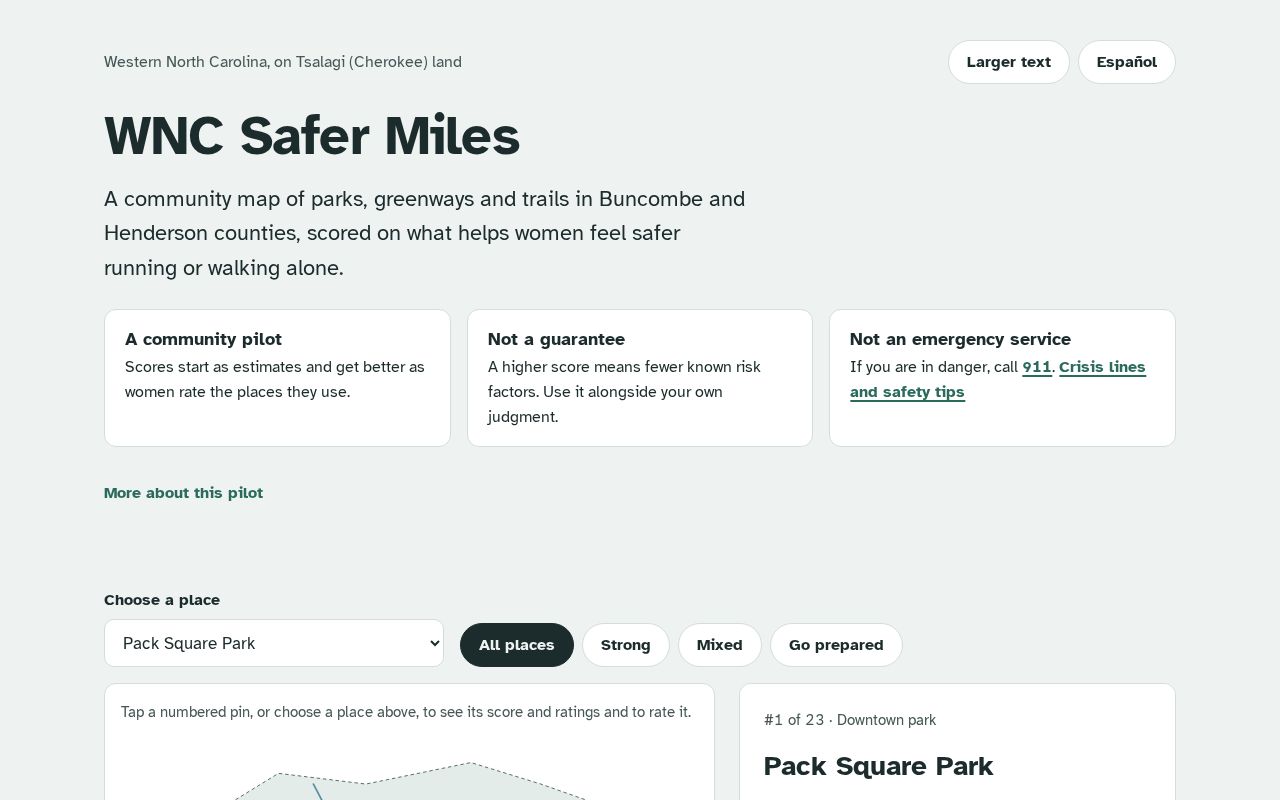Click the 'Not an emergency service' title
This screenshot has height=800, width=1280.
(960, 339)
